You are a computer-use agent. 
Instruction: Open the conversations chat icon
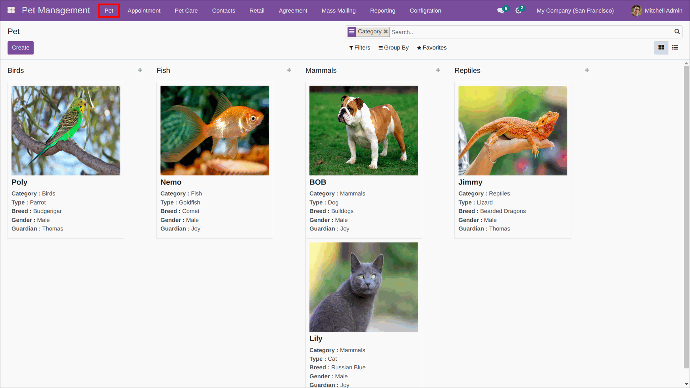pyautogui.click(x=502, y=10)
